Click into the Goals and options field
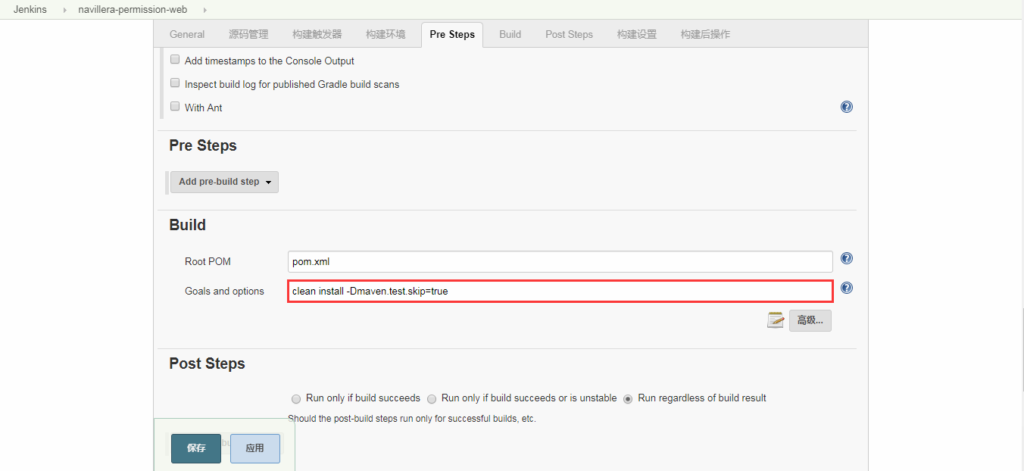This screenshot has height=471, width=1024. 560,291
